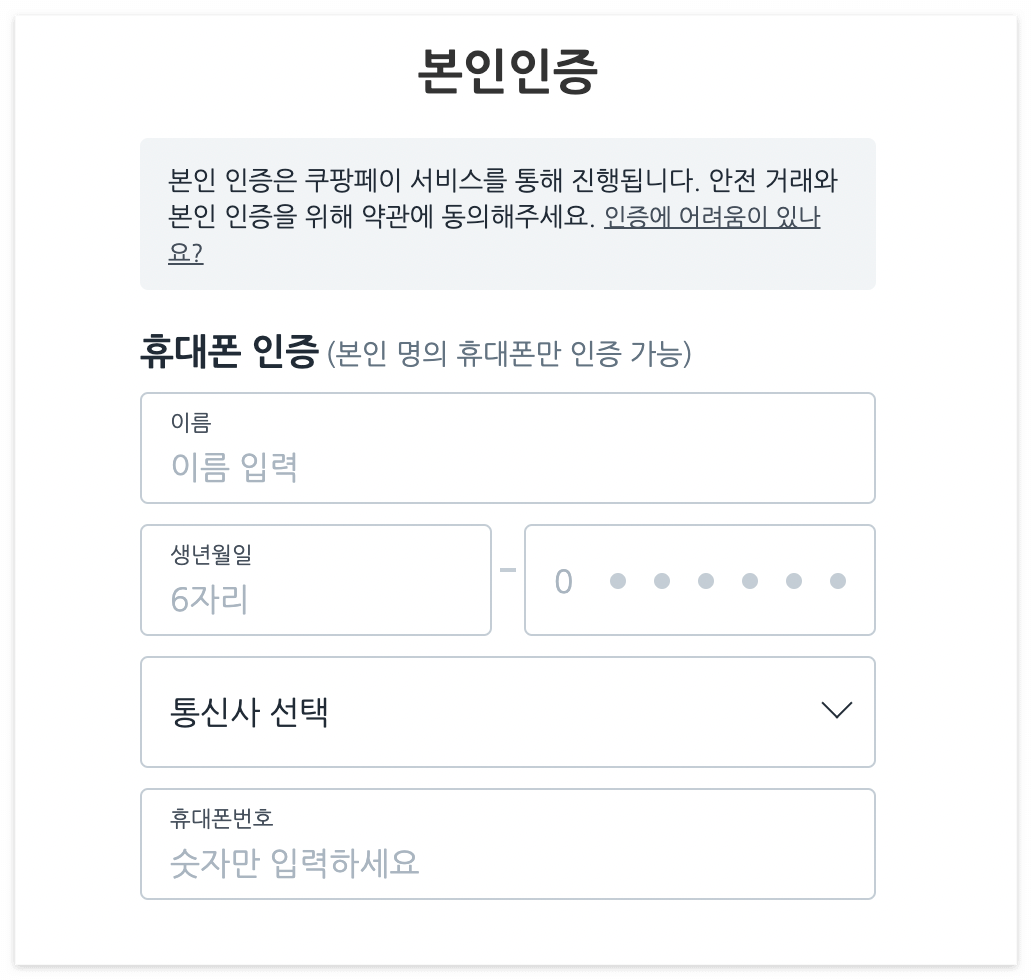Click the last masked dot indicator

coord(836,581)
